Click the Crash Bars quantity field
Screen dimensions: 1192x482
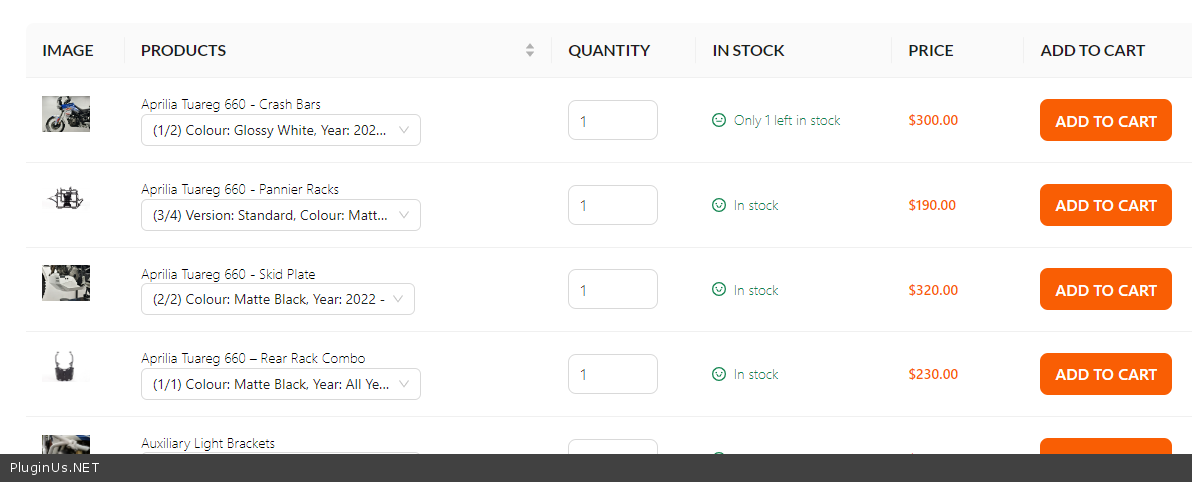click(612, 120)
